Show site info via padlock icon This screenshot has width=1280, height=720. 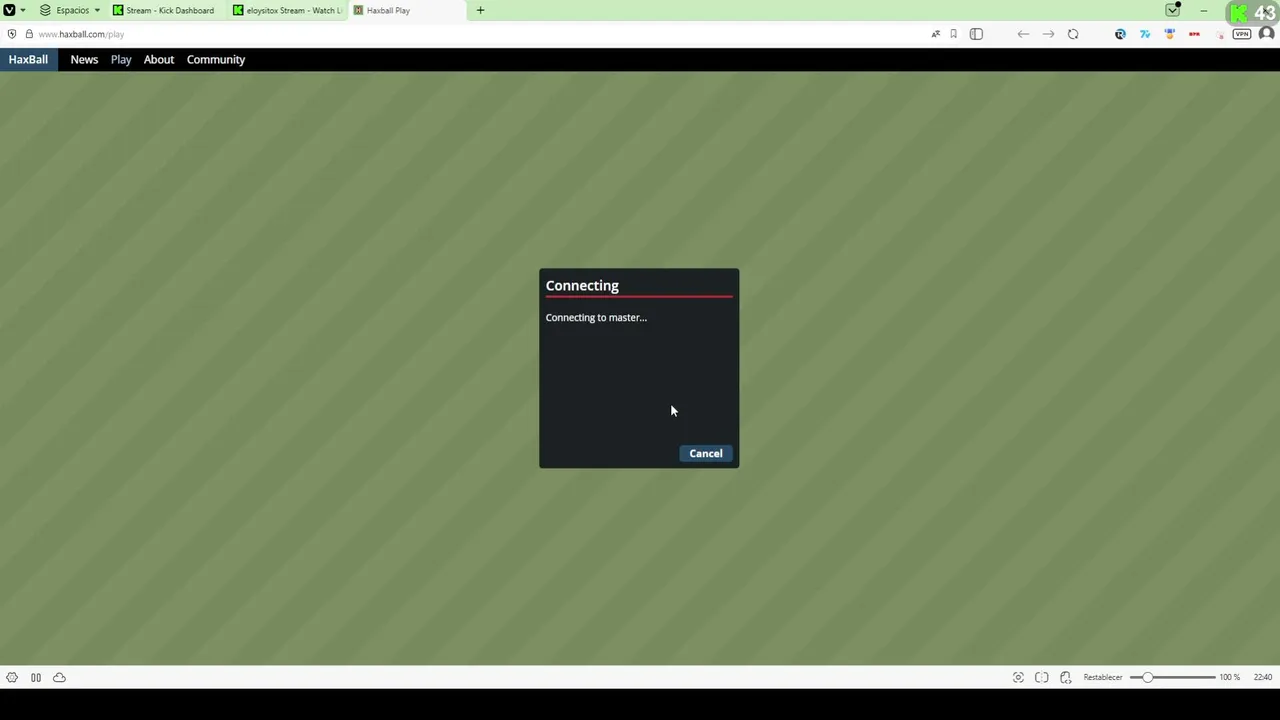(29, 34)
